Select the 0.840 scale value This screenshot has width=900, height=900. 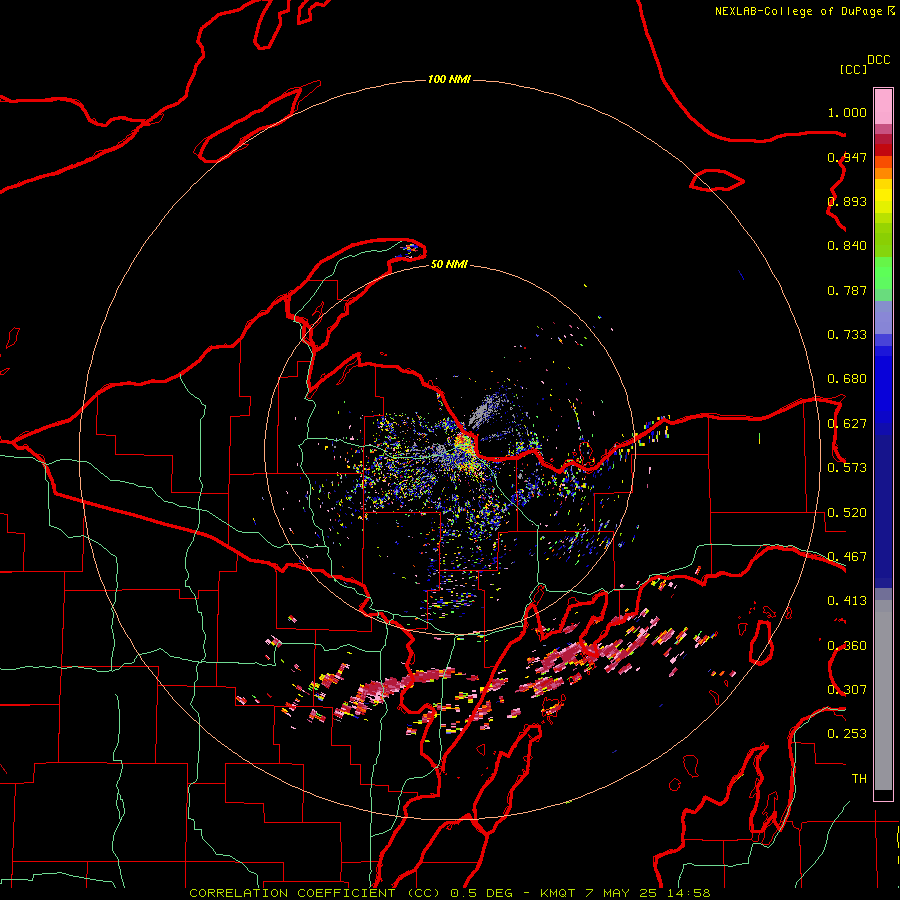pos(847,246)
